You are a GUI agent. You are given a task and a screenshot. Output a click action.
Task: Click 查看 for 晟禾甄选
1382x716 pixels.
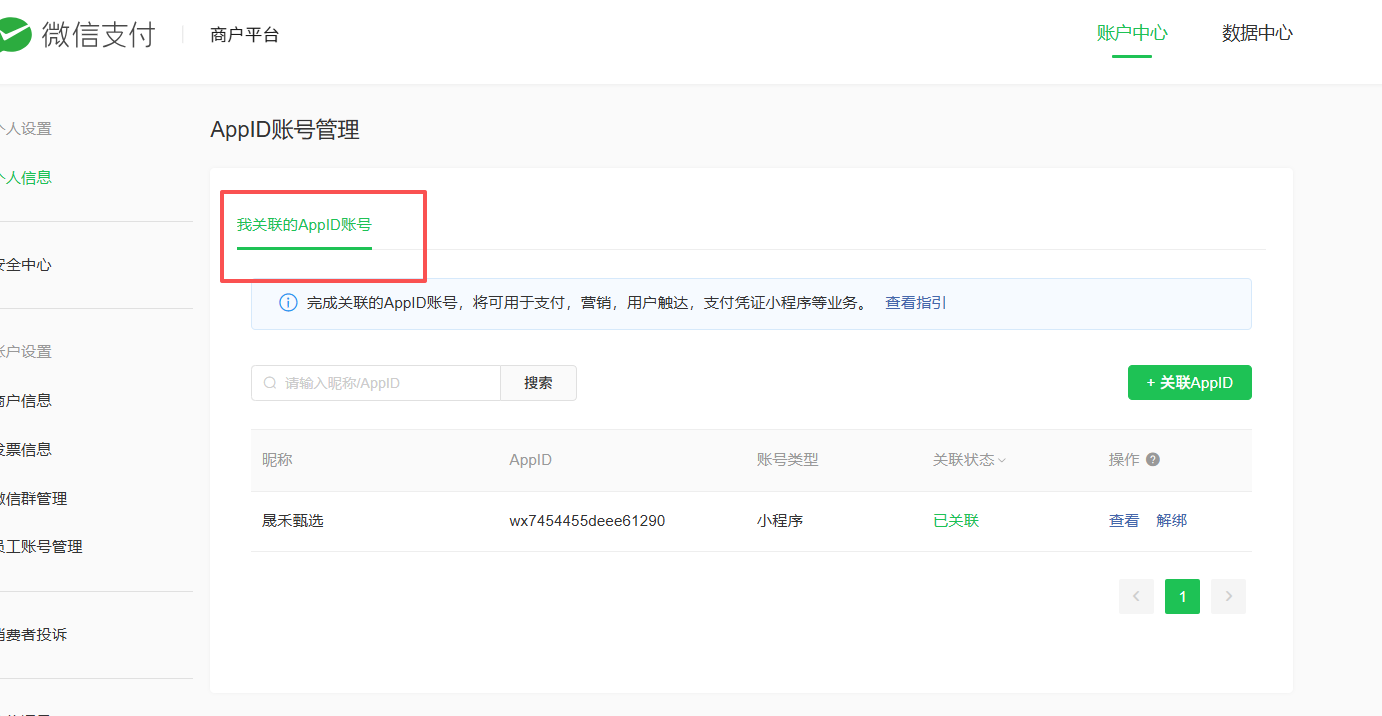(1124, 521)
